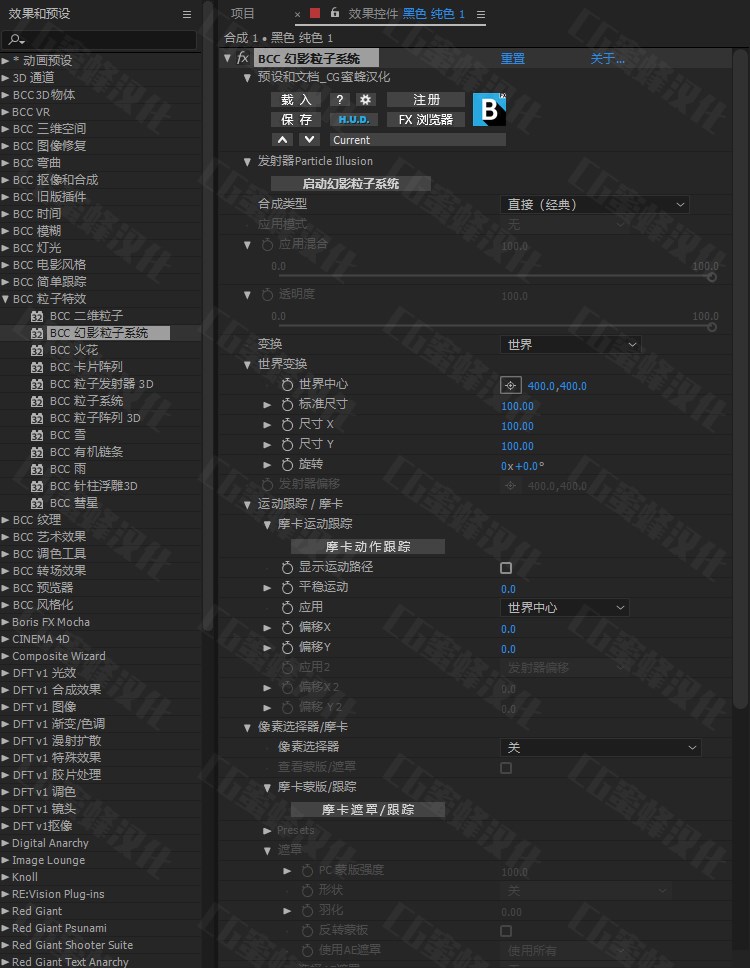
Task: Click the Current preset name field
Action: click(418, 140)
